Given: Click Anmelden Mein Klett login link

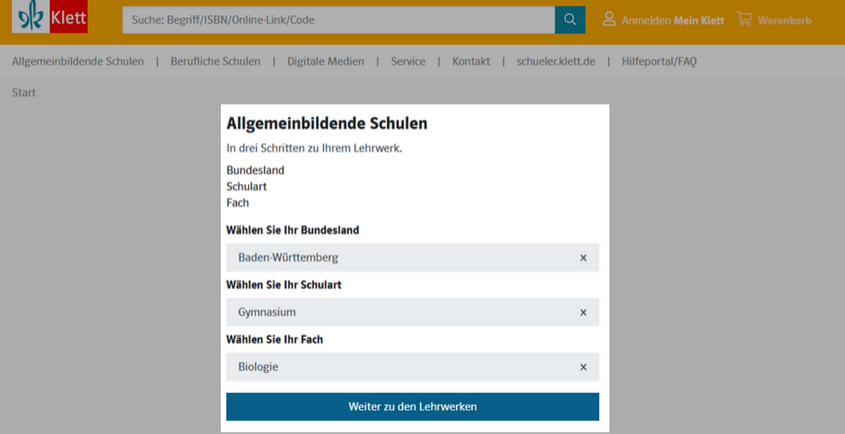Looking at the screenshot, I should (x=672, y=20).
